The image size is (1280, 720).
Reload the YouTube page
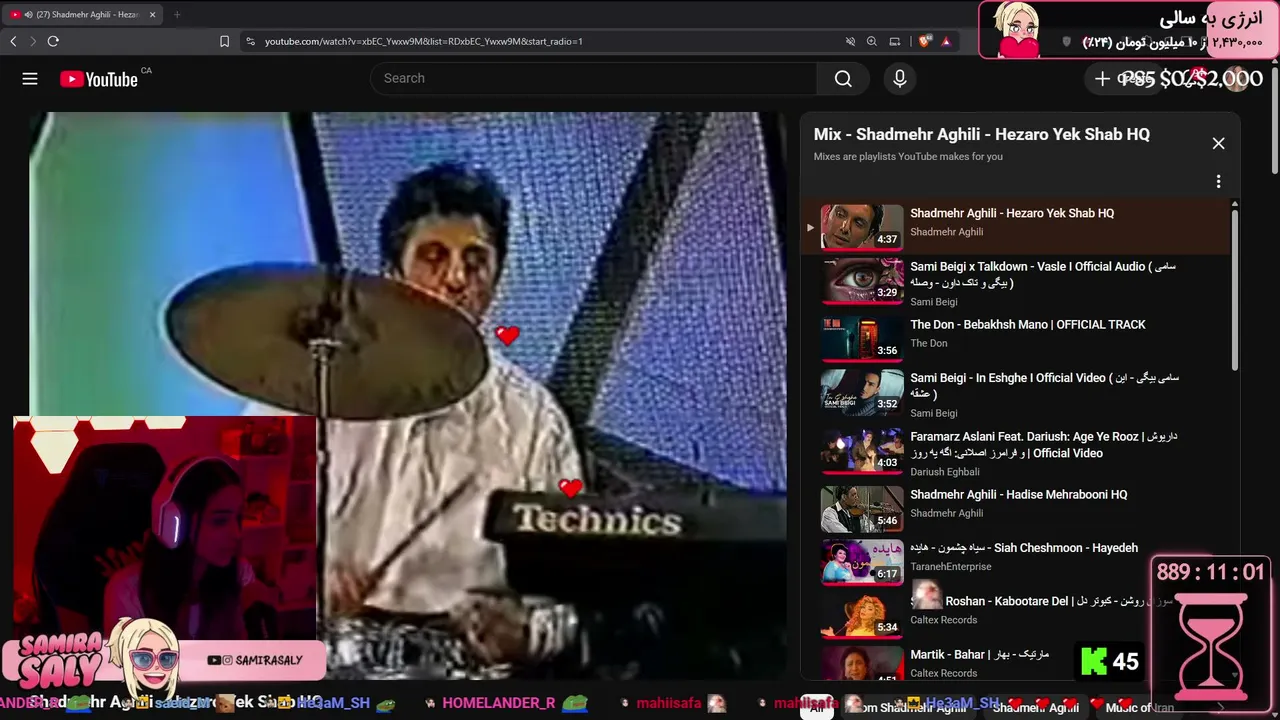(x=53, y=41)
